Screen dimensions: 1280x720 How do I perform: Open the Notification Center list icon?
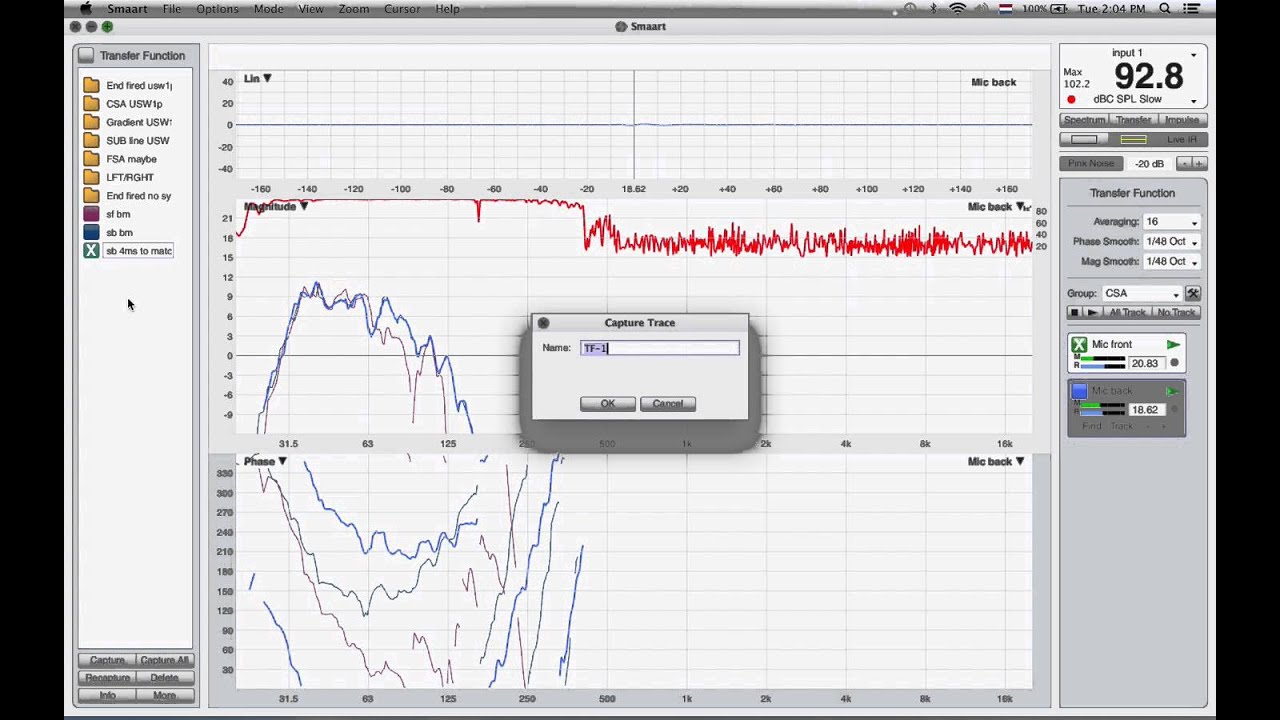1191,8
